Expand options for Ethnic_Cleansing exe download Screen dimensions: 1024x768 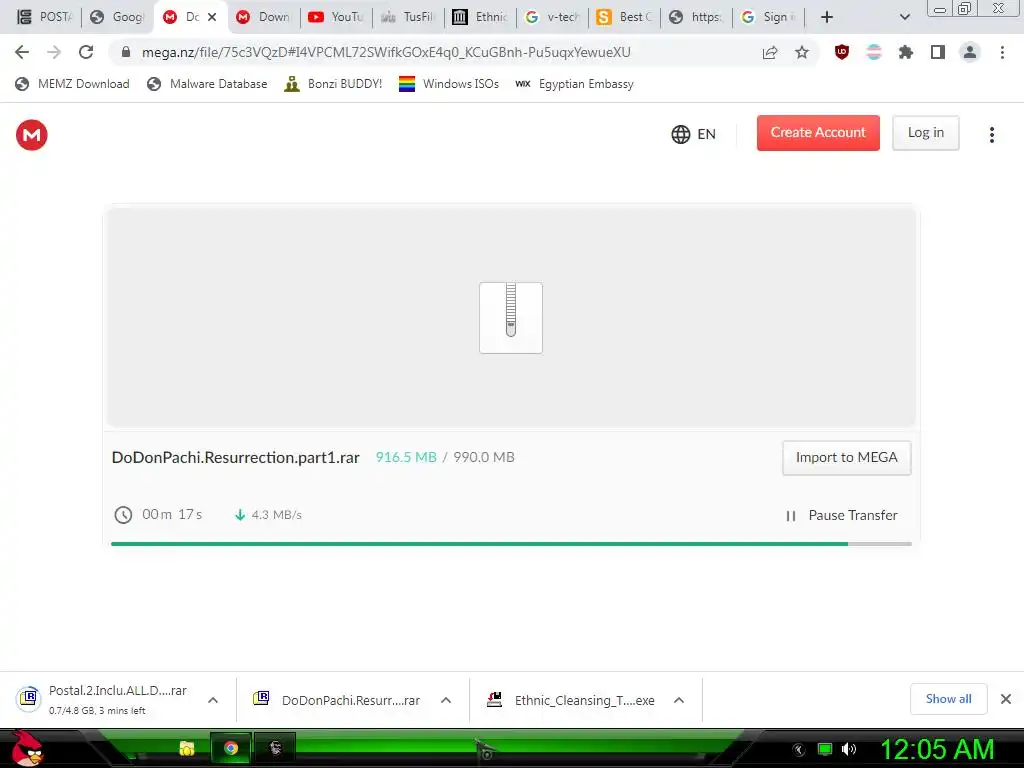[x=679, y=700]
